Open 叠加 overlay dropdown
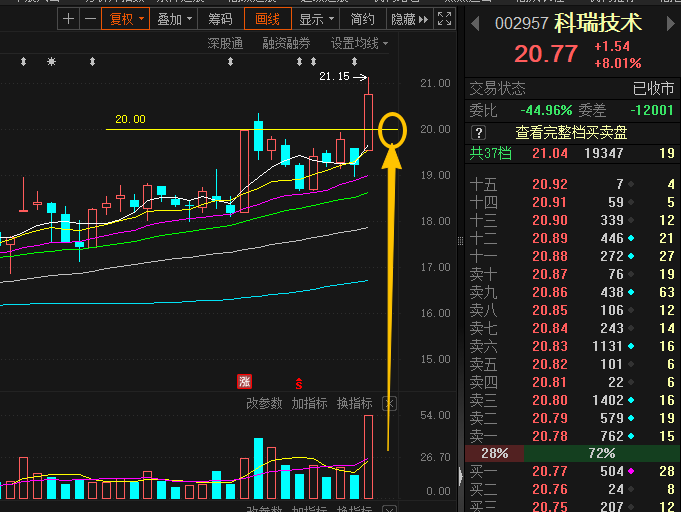Viewport: 681px width, 512px height. coord(174,19)
